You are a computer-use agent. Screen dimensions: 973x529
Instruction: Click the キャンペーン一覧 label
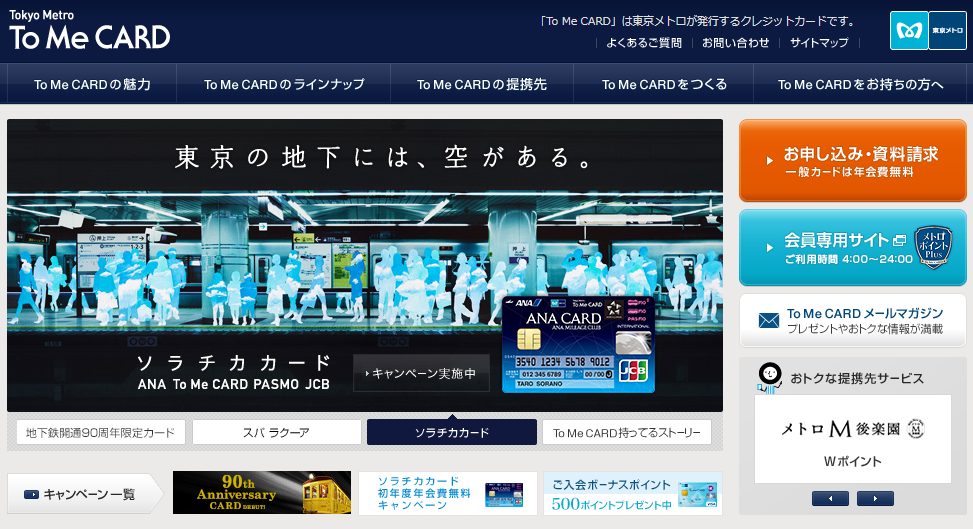pyautogui.click(x=89, y=494)
